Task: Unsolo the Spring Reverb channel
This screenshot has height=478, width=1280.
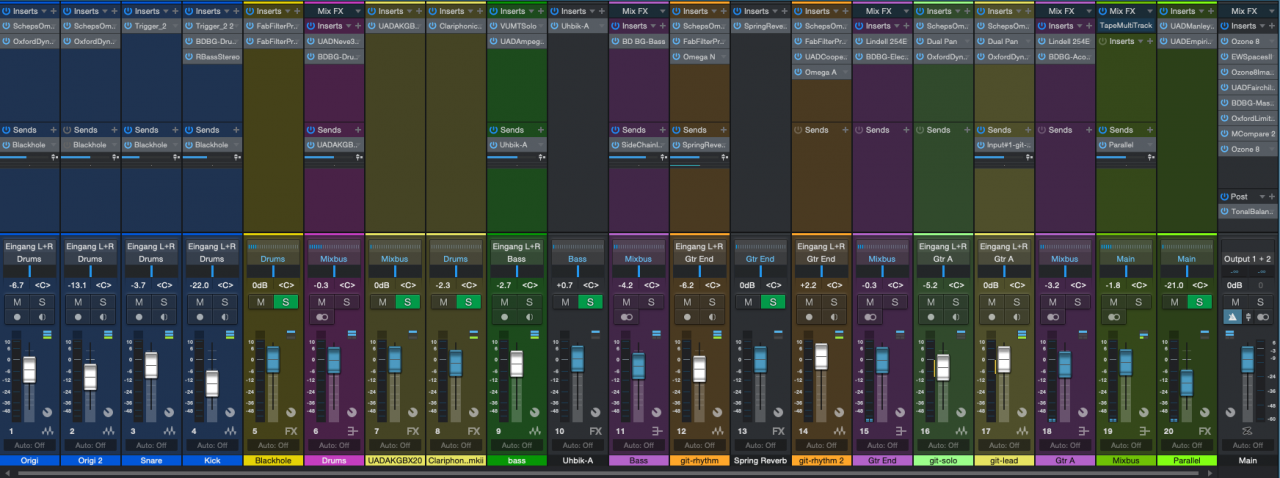Action: [772, 301]
